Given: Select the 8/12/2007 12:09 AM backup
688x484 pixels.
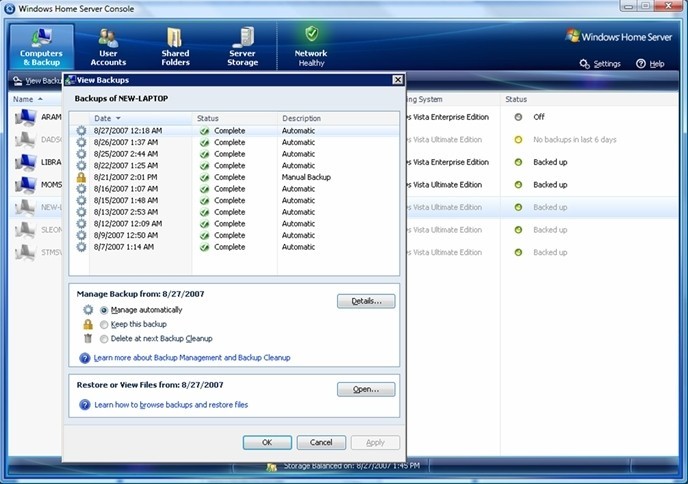Looking at the screenshot, I should click(x=235, y=224).
